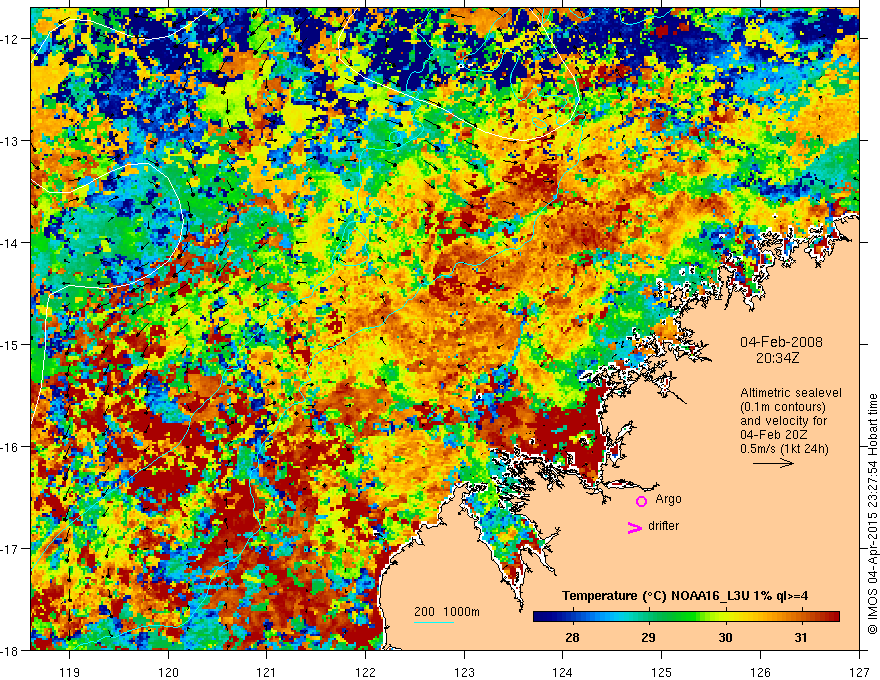880x680 pixels.
Task: Click latitude axis label -12
Action: (11, 39)
